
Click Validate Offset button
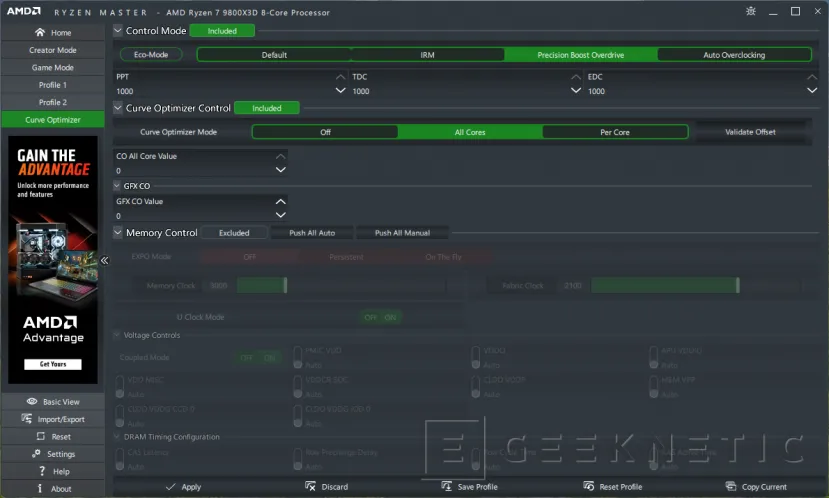pos(750,132)
